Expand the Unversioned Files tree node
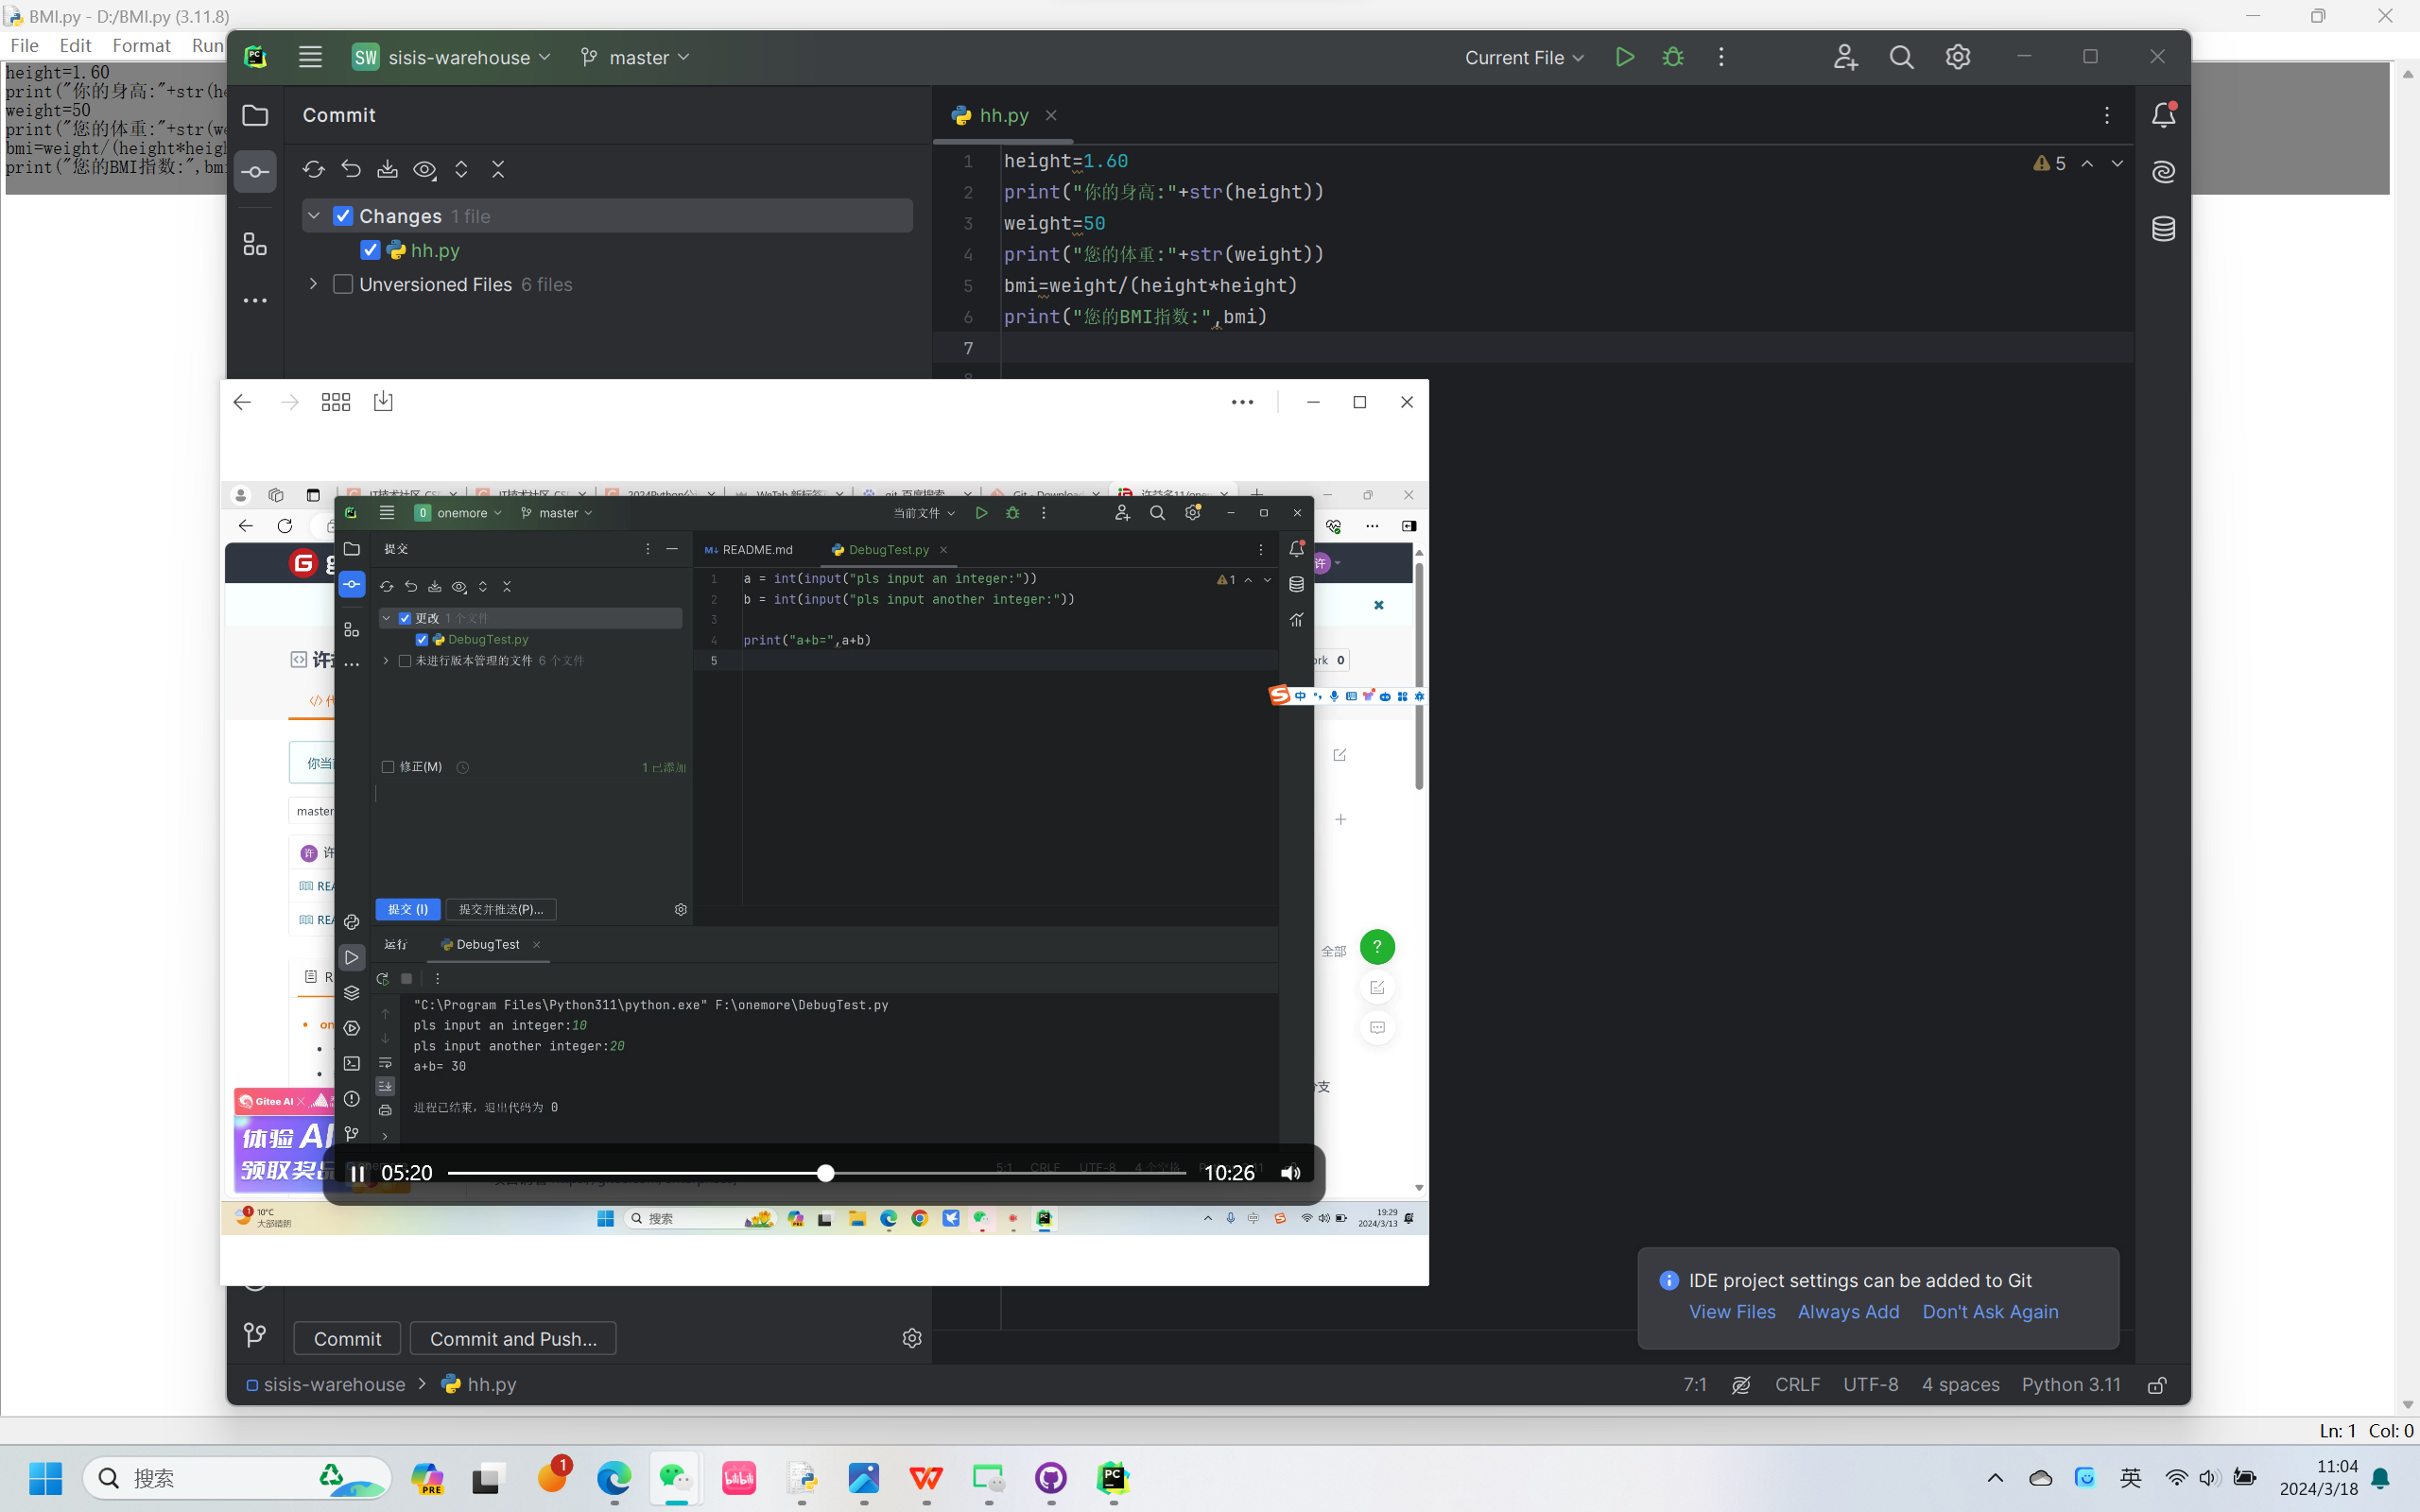Viewport: 2420px width, 1512px height. coord(313,284)
